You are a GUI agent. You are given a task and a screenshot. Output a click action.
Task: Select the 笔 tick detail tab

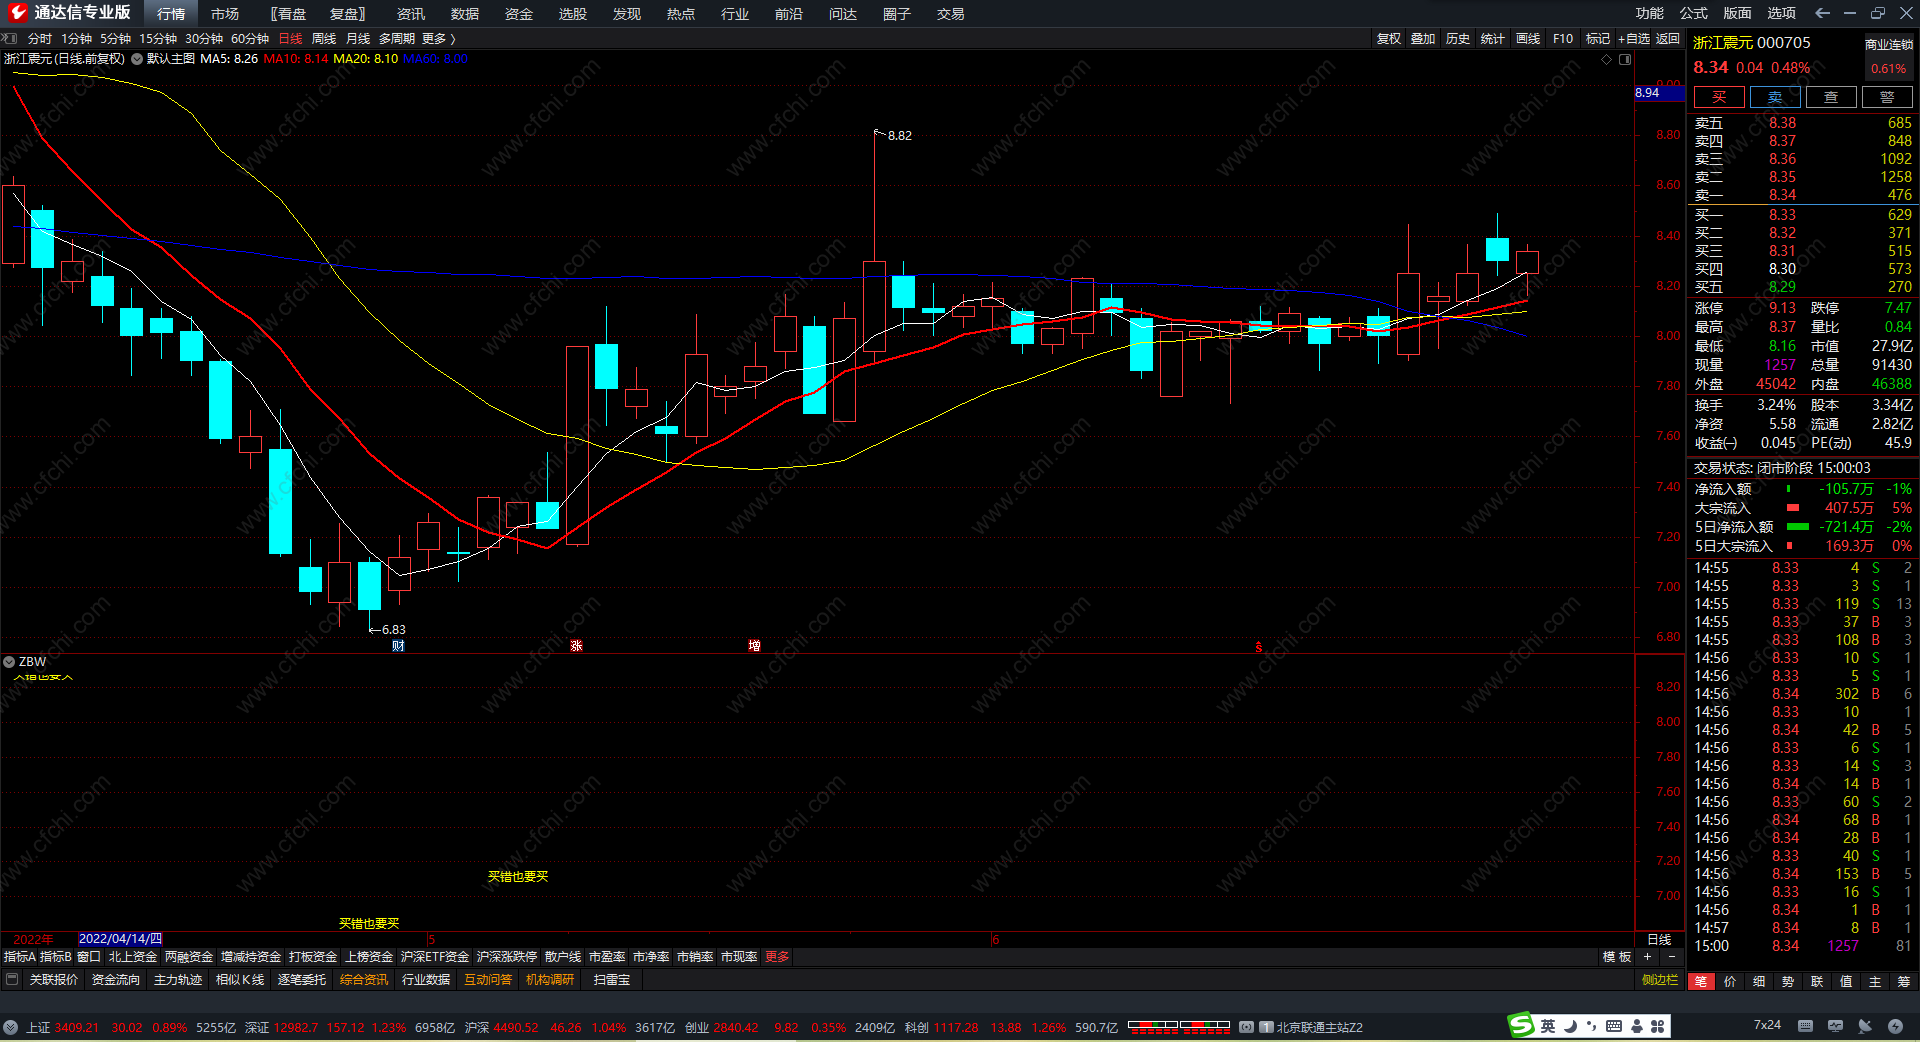(x=1701, y=981)
